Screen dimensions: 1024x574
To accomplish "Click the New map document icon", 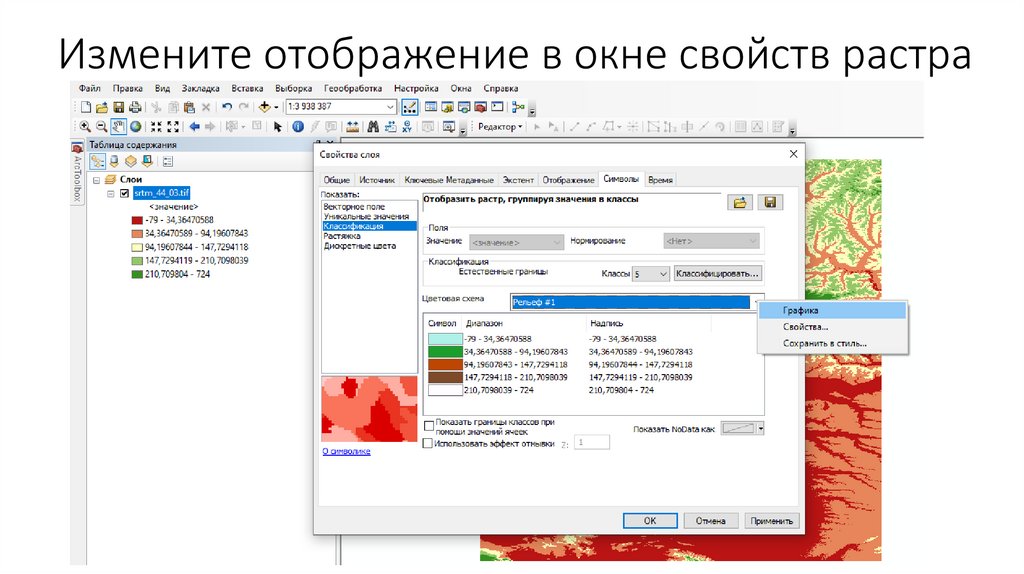I will click(x=86, y=107).
